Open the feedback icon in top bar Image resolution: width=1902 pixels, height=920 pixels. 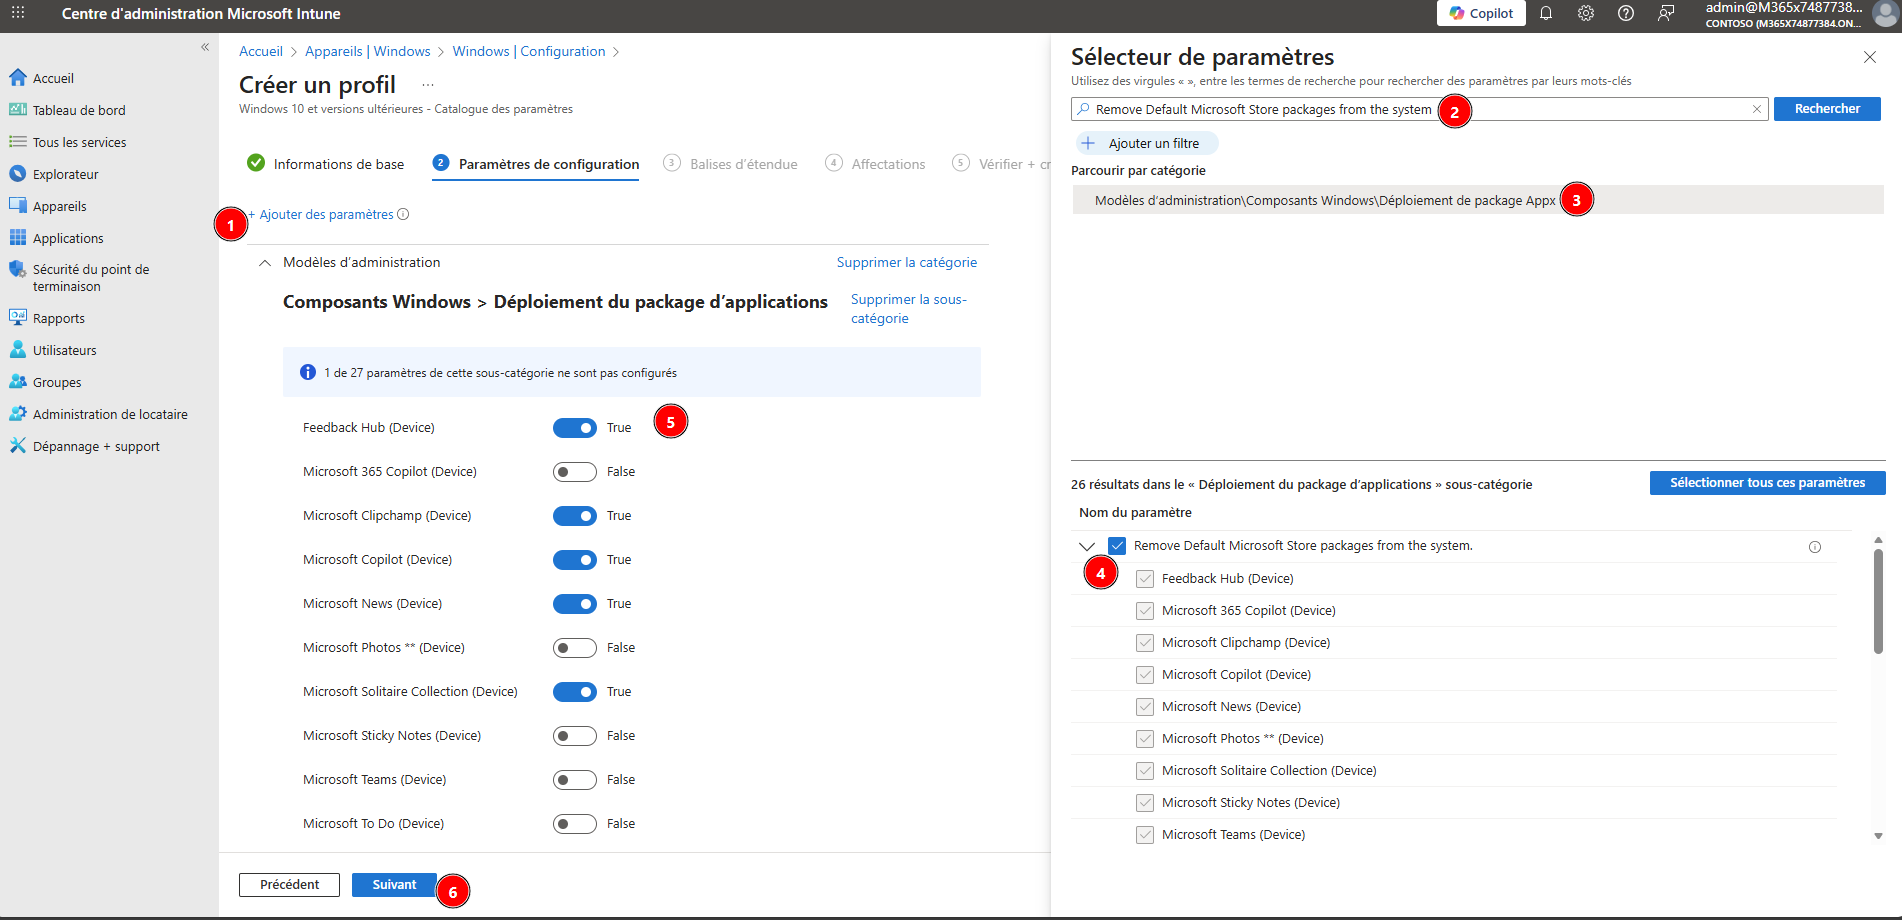pyautogui.click(x=1666, y=13)
